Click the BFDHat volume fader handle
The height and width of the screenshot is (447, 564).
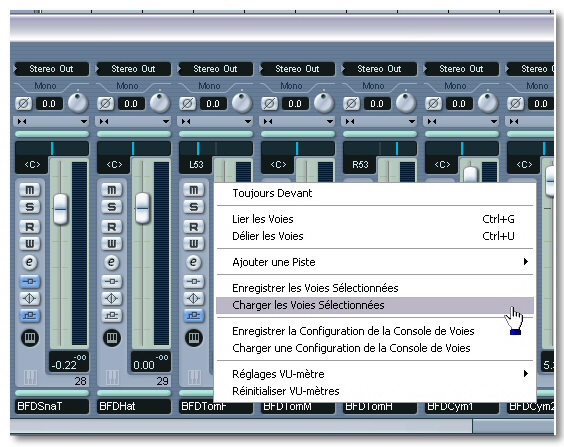142,208
